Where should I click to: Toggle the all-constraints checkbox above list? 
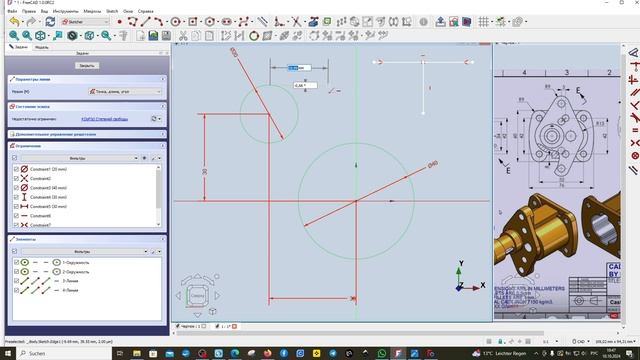point(15,158)
